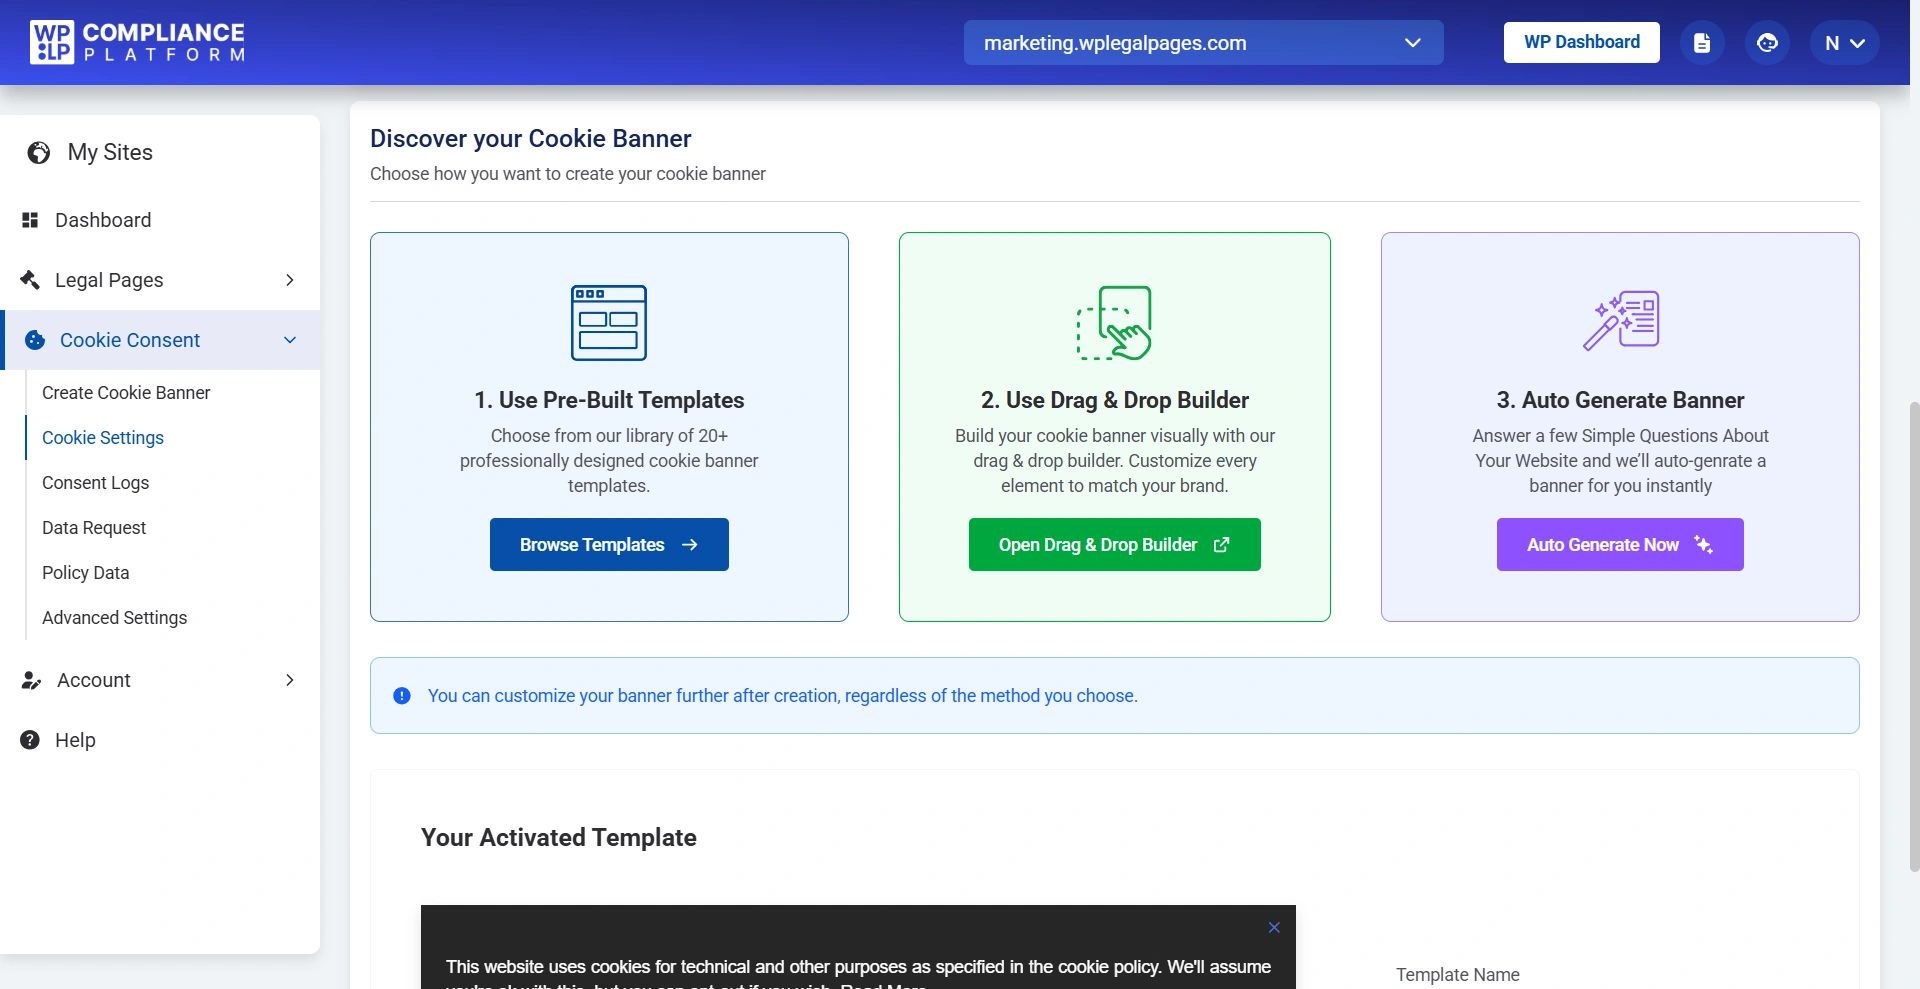
Task: Open the user profile N dropdown
Action: pyautogui.click(x=1844, y=43)
